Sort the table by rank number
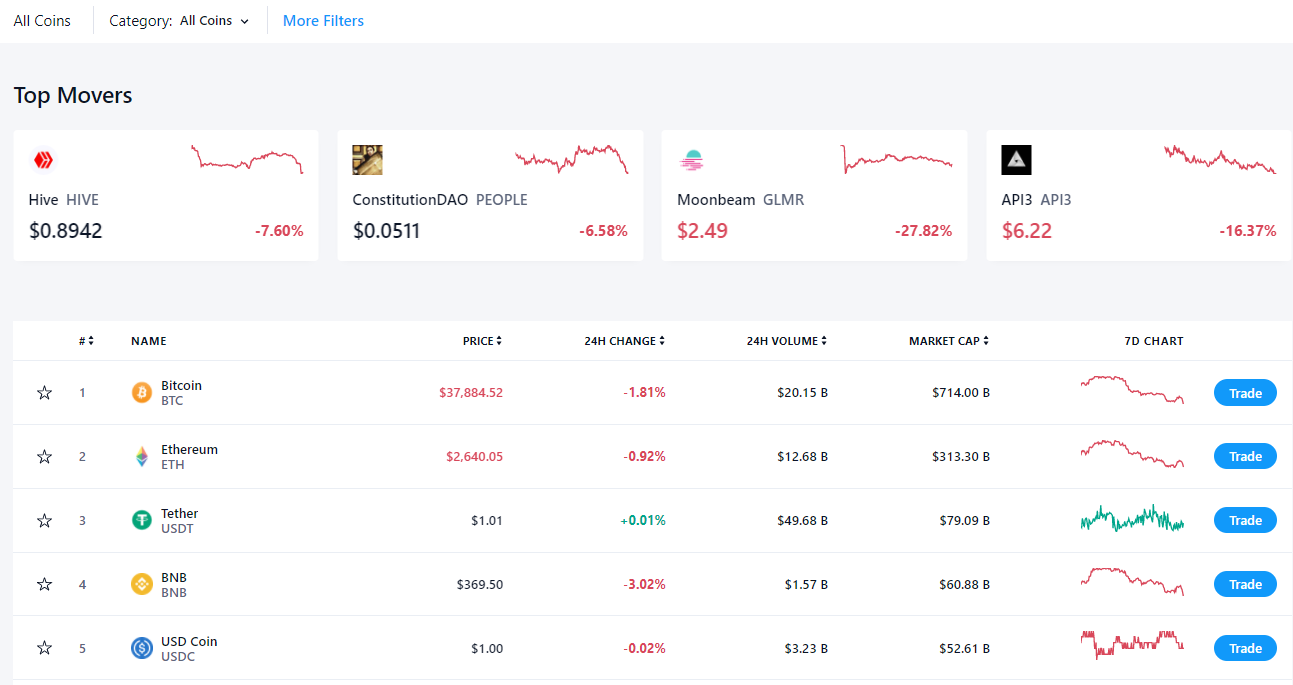The height and width of the screenshot is (685, 1293). pos(86,341)
